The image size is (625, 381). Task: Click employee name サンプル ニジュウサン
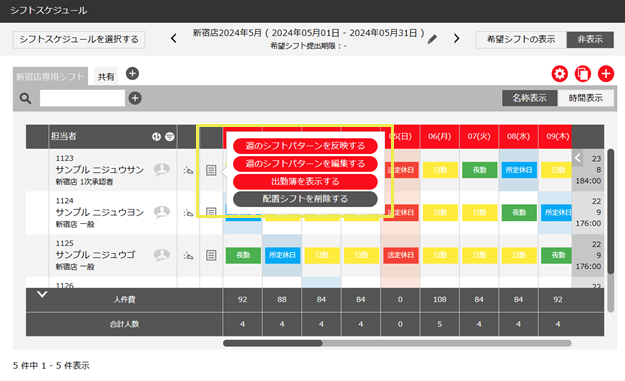tap(100, 170)
